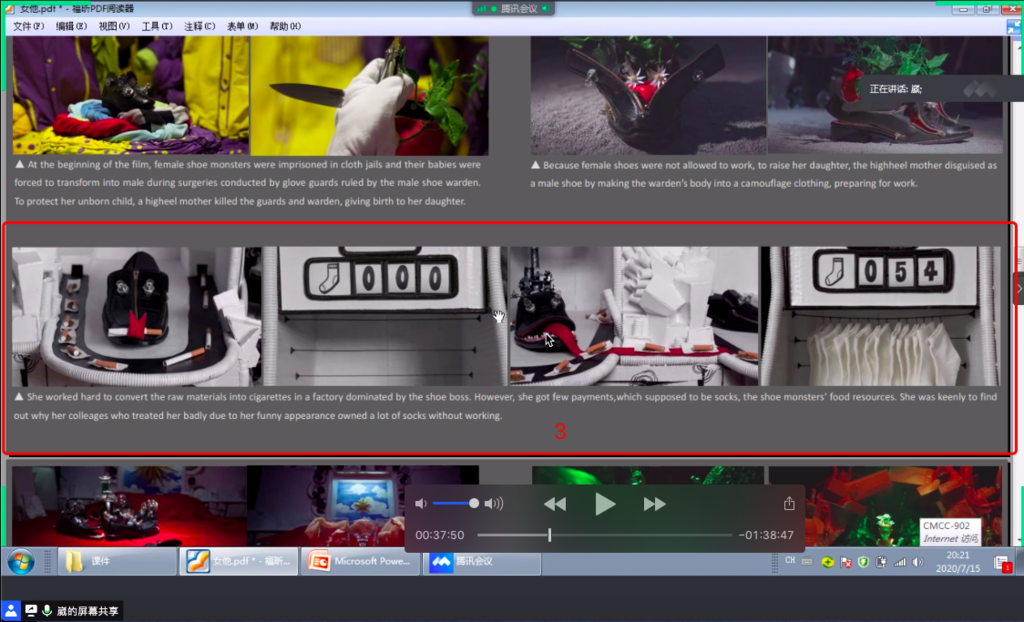Click the green-yellow tray icon

click(x=827, y=562)
